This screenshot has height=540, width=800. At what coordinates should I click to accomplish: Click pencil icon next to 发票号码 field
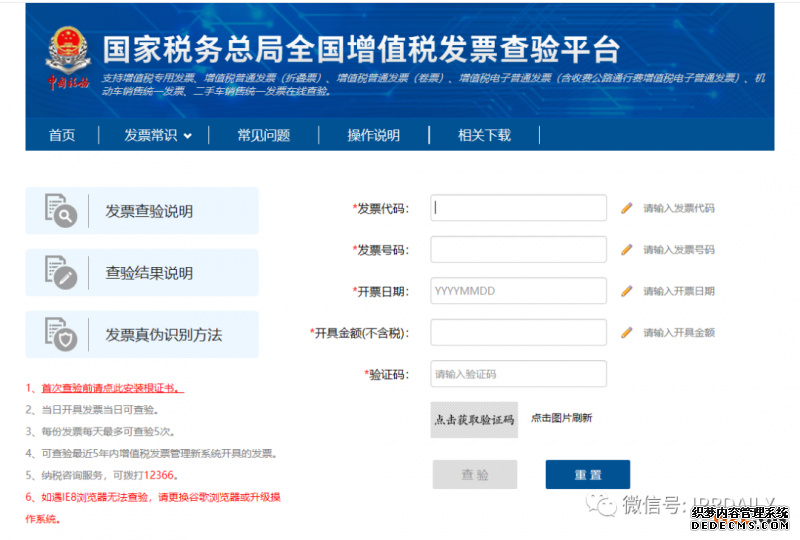627,249
